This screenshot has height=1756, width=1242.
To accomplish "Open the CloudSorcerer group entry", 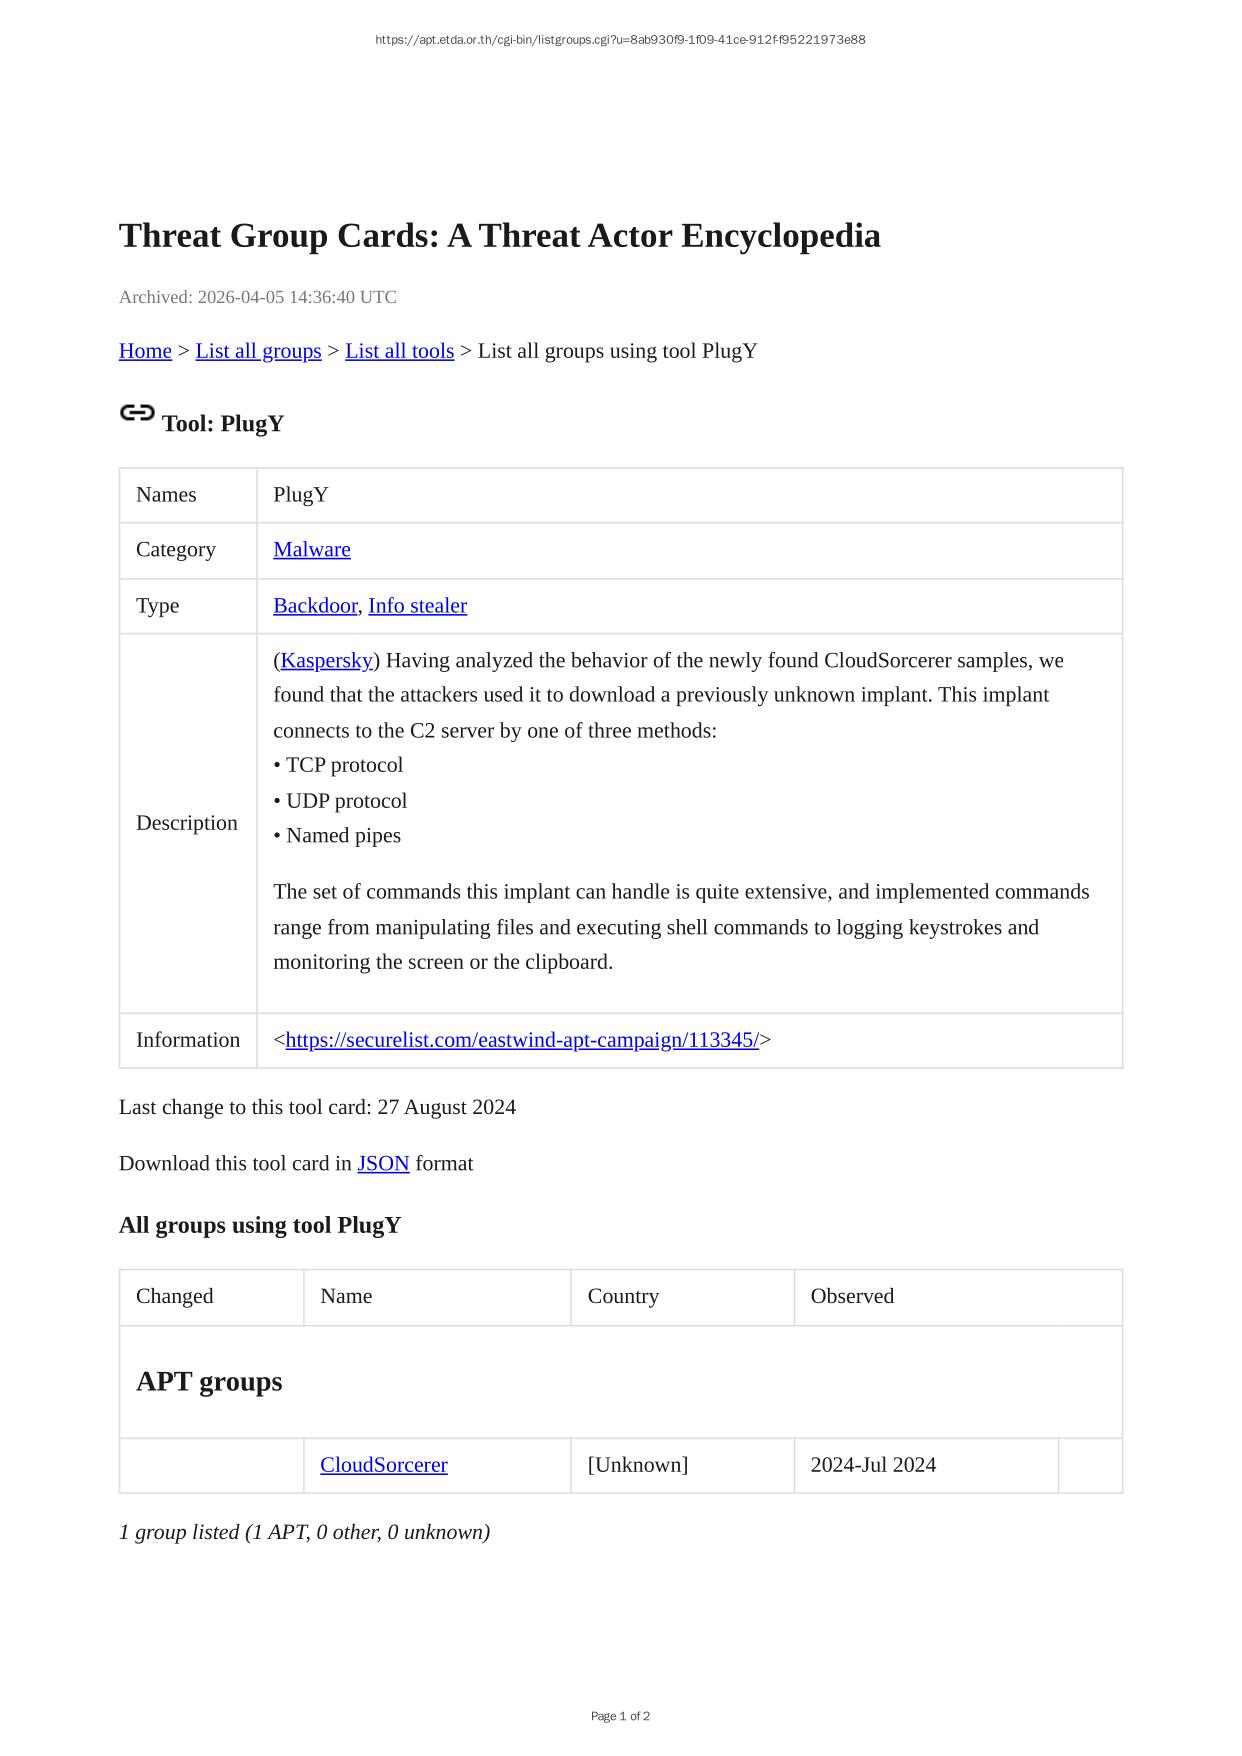I will pos(383,1465).
